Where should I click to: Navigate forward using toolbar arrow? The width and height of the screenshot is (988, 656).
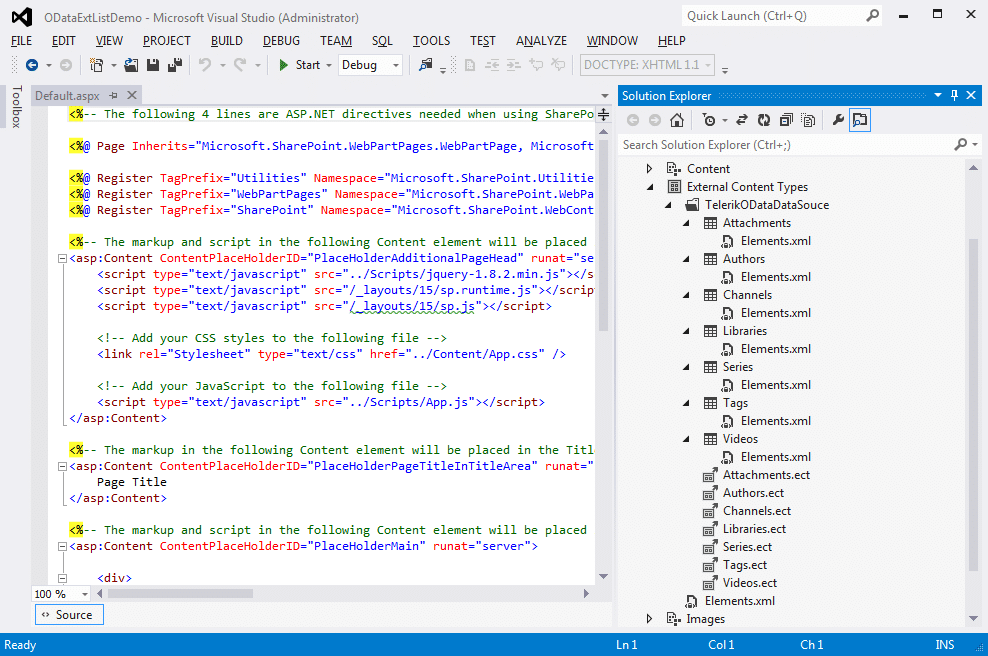point(66,65)
